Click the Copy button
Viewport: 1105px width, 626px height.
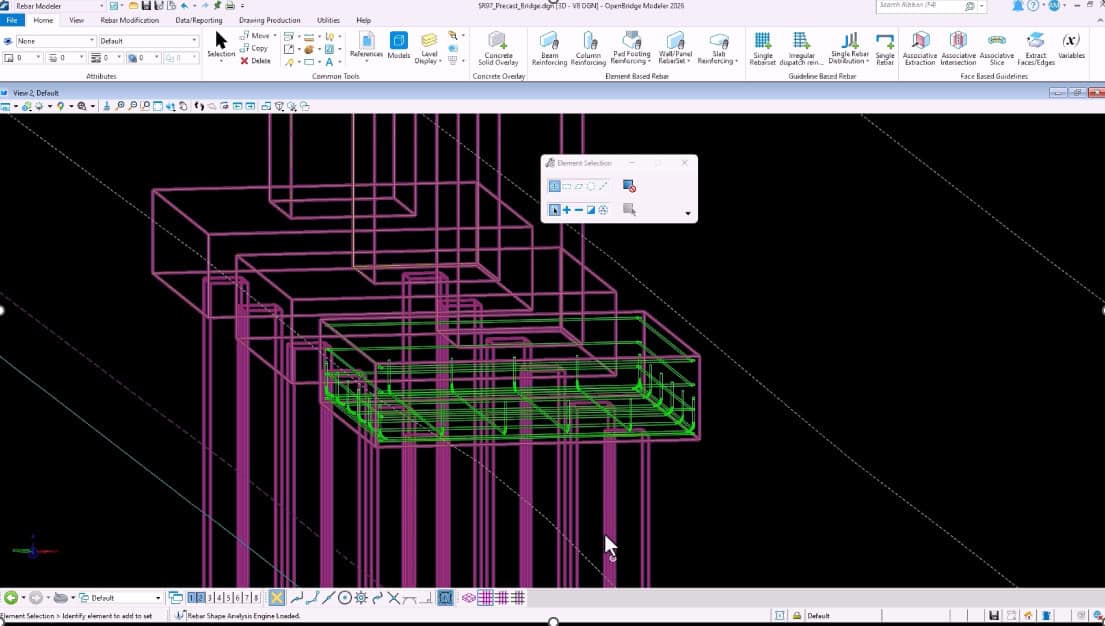[254, 48]
